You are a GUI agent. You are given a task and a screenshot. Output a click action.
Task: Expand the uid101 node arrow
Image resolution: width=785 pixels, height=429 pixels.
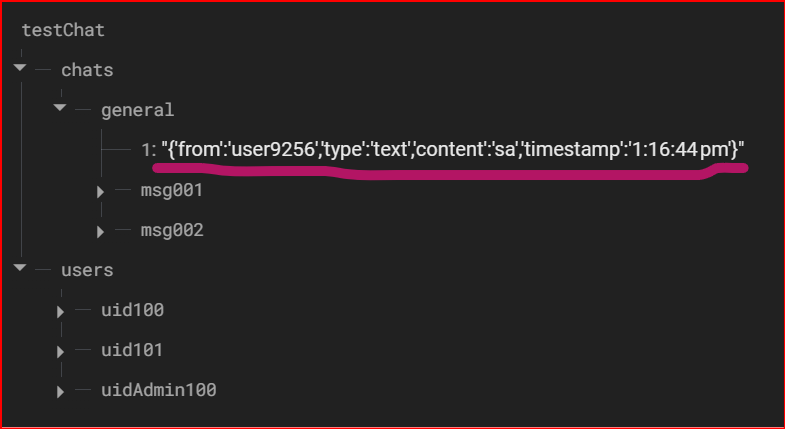coord(61,352)
